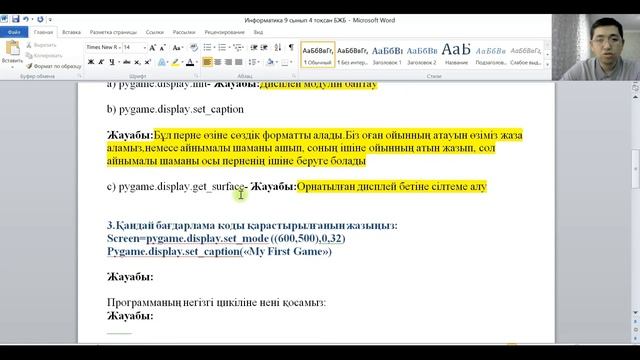This screenshot has width=640, height=360.
Task: Open the Шрифт dialog launcher
Action: pyautogui.click(x=196, y=76)
